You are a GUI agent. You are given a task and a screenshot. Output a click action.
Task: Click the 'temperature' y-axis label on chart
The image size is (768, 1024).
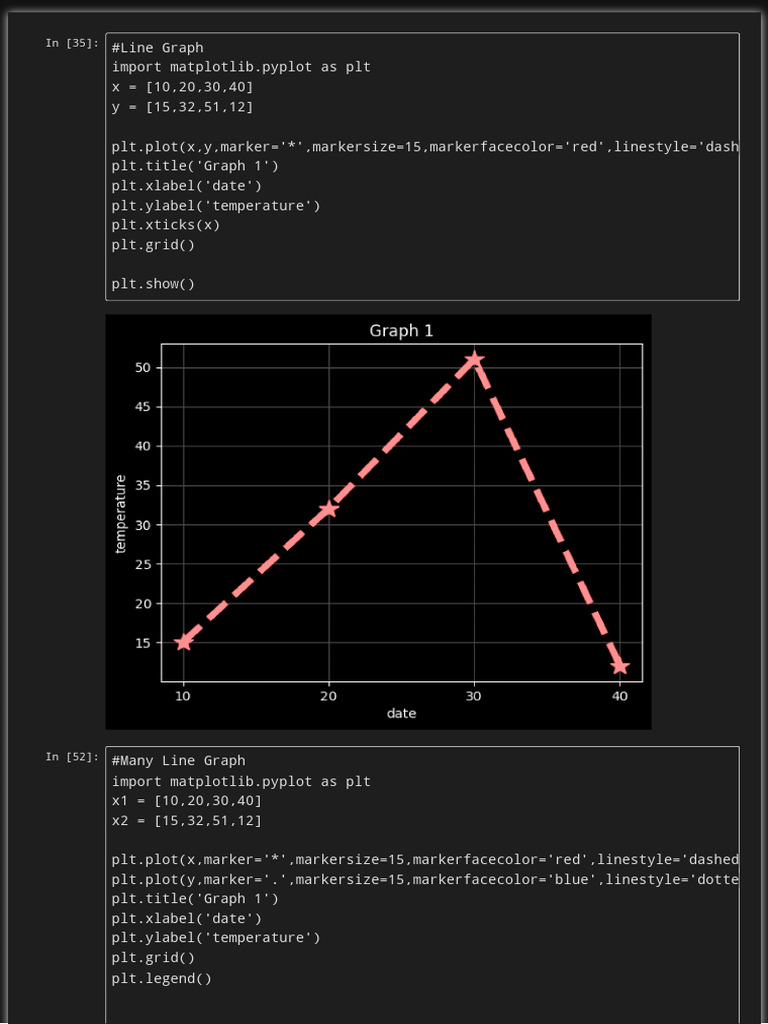point(120,514)
